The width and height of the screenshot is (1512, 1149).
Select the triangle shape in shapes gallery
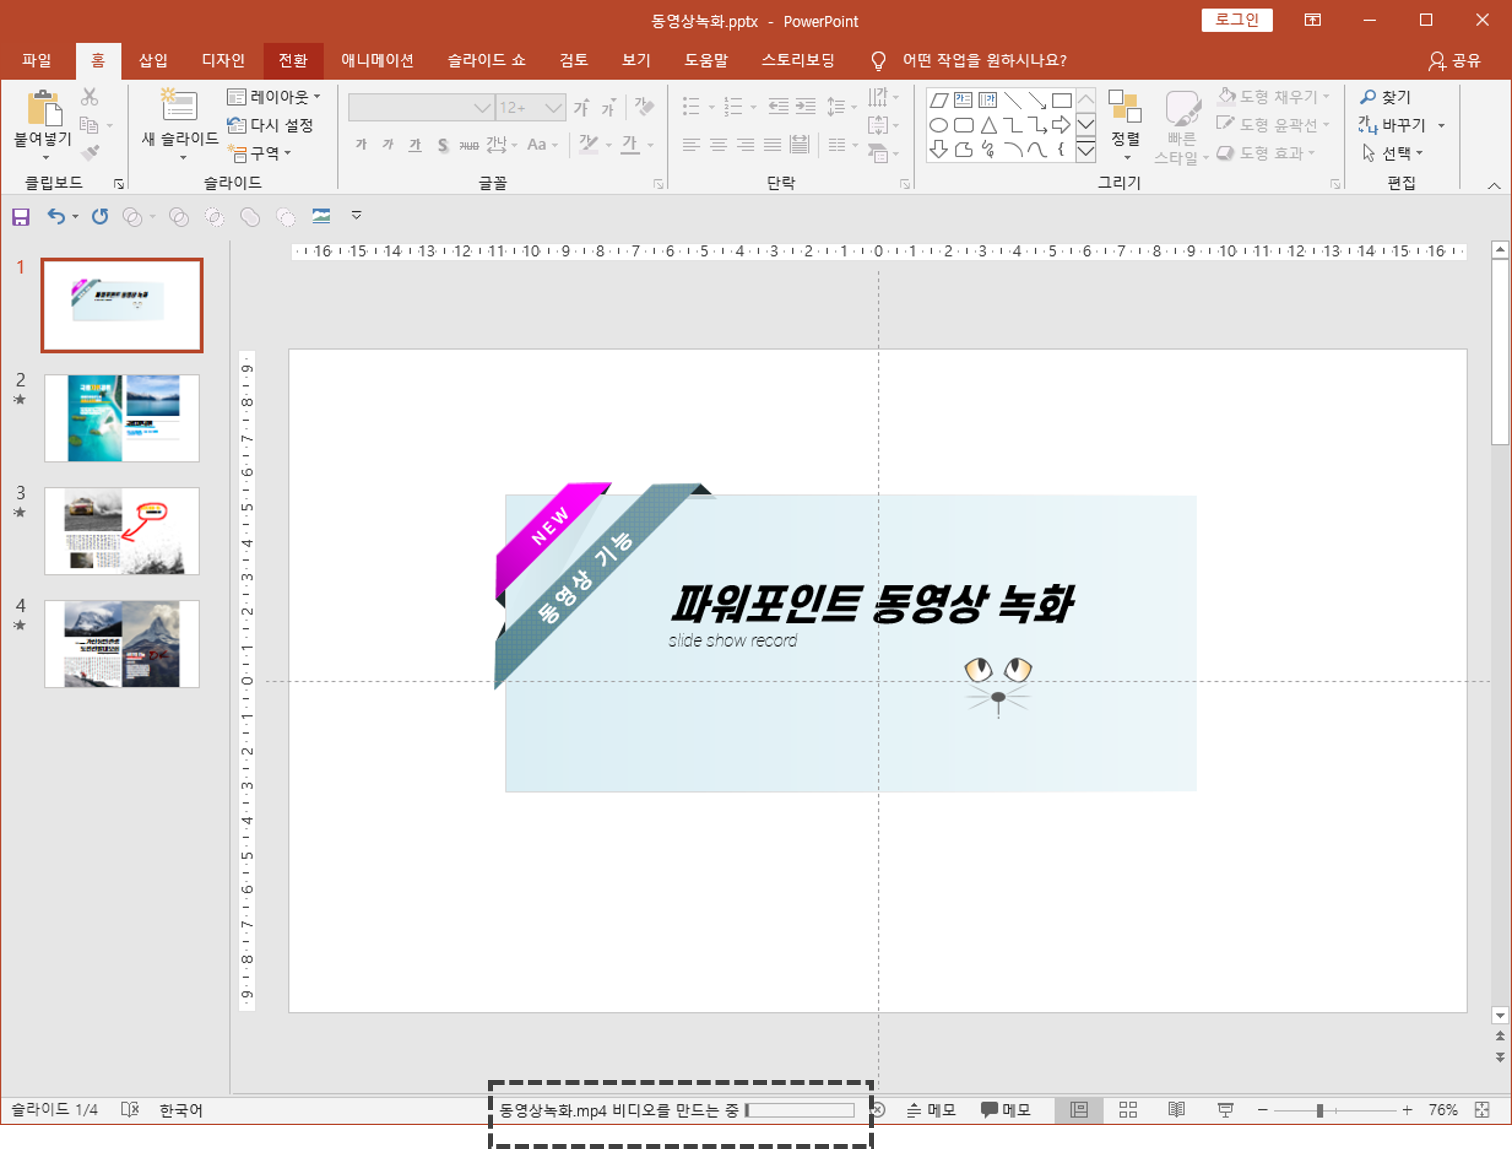click(988, 125)
